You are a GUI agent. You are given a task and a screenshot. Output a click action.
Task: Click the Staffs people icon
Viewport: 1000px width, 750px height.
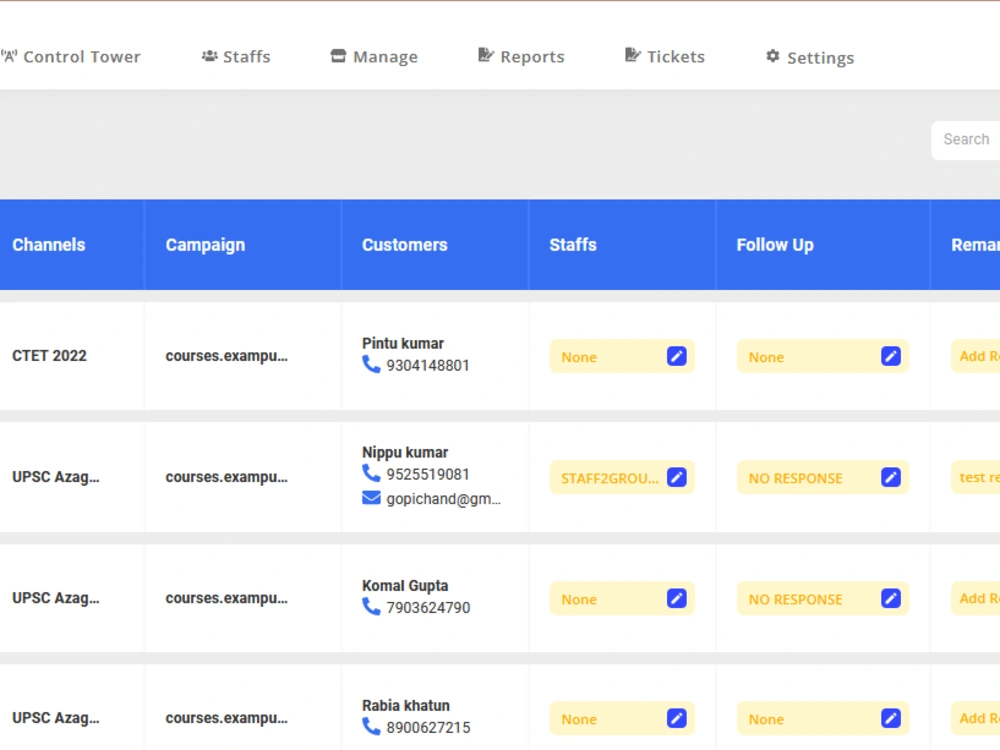[210, 56]
